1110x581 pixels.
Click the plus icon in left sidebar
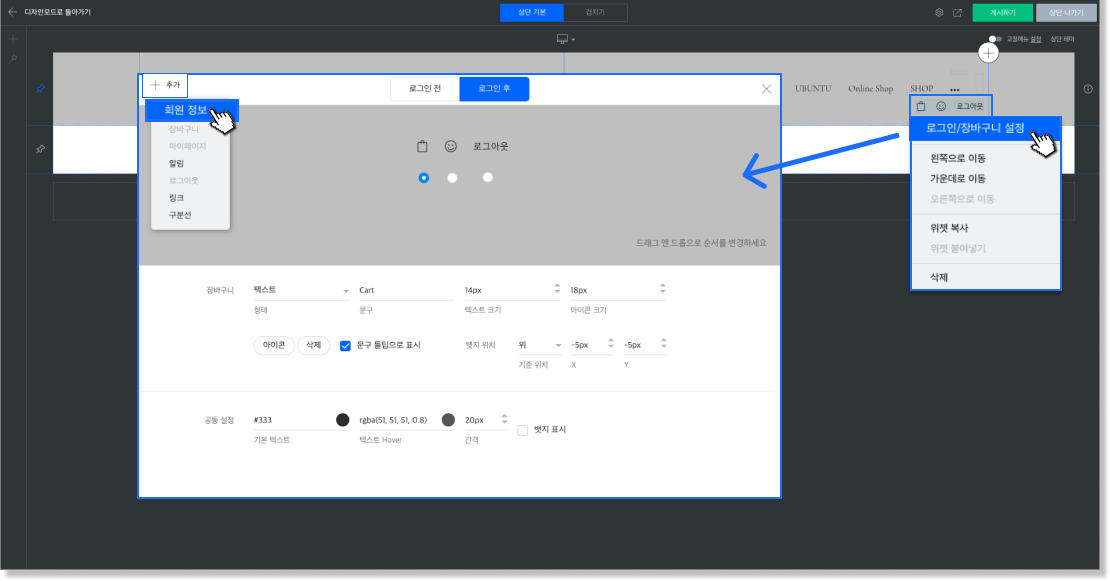tap(13, 39)
